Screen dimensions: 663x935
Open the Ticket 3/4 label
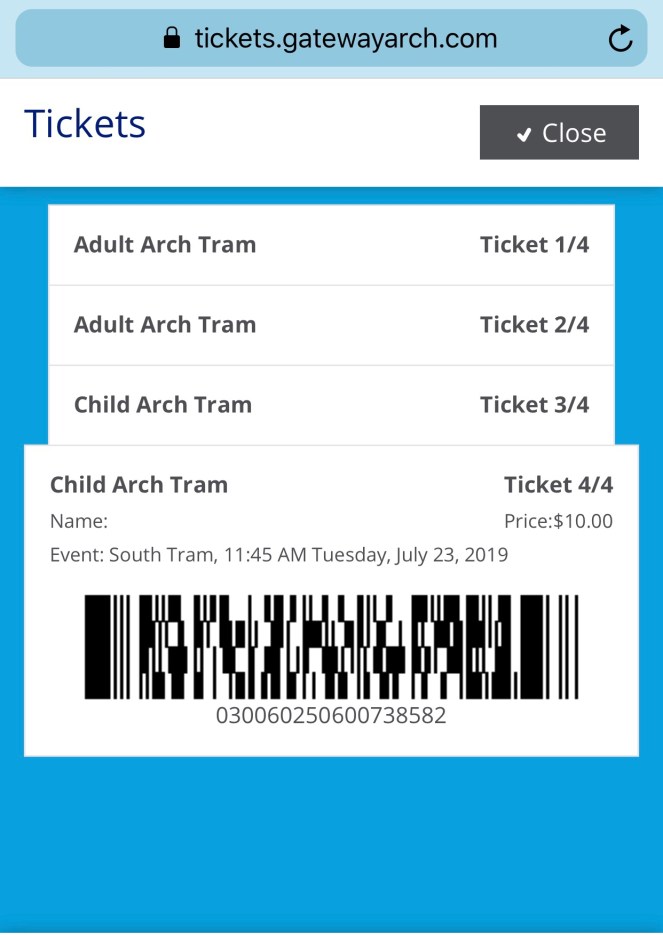coord(534,405)
